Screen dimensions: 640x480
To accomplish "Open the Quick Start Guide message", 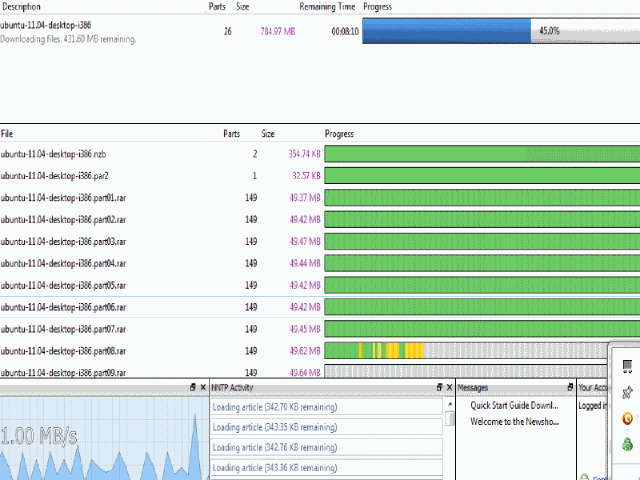I will 514,405.
